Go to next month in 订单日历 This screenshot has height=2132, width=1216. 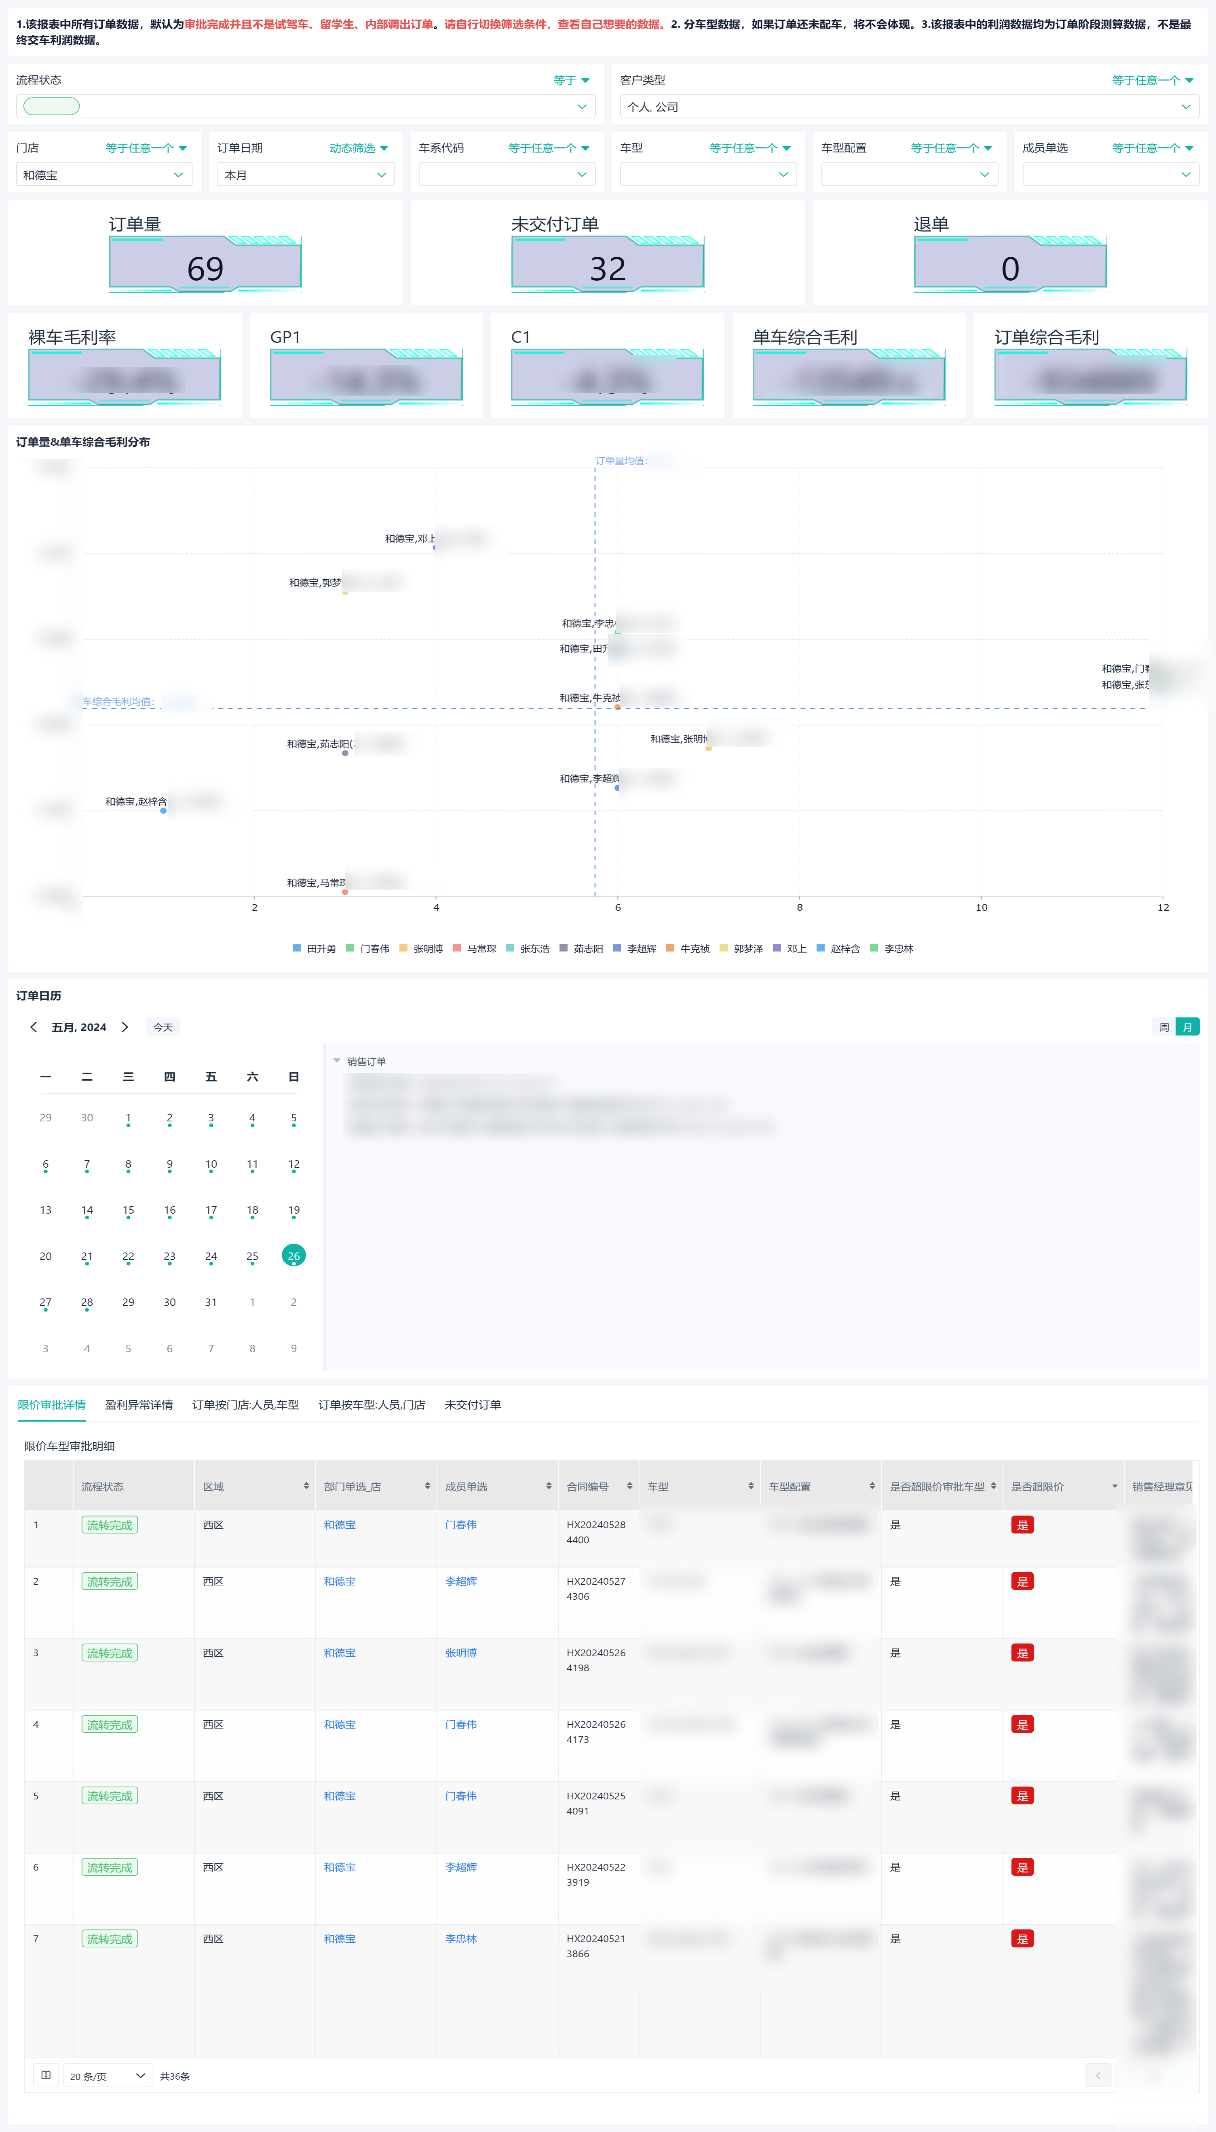click(x=125, y=1027)
